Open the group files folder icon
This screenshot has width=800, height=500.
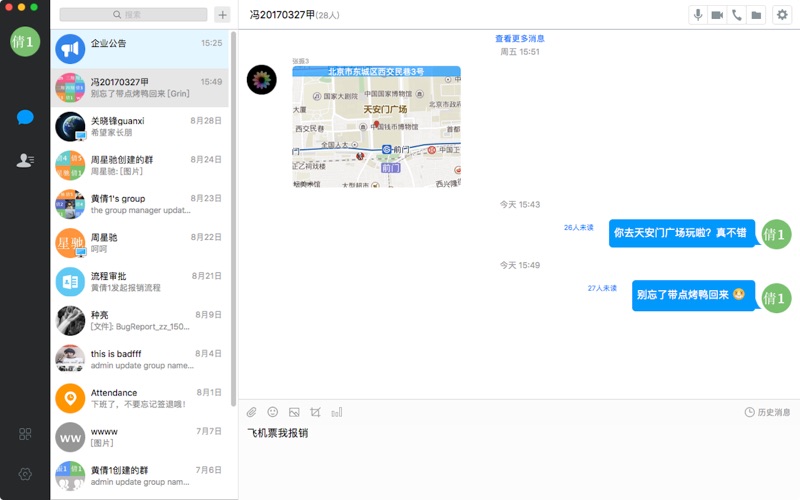tap(756, 15)
